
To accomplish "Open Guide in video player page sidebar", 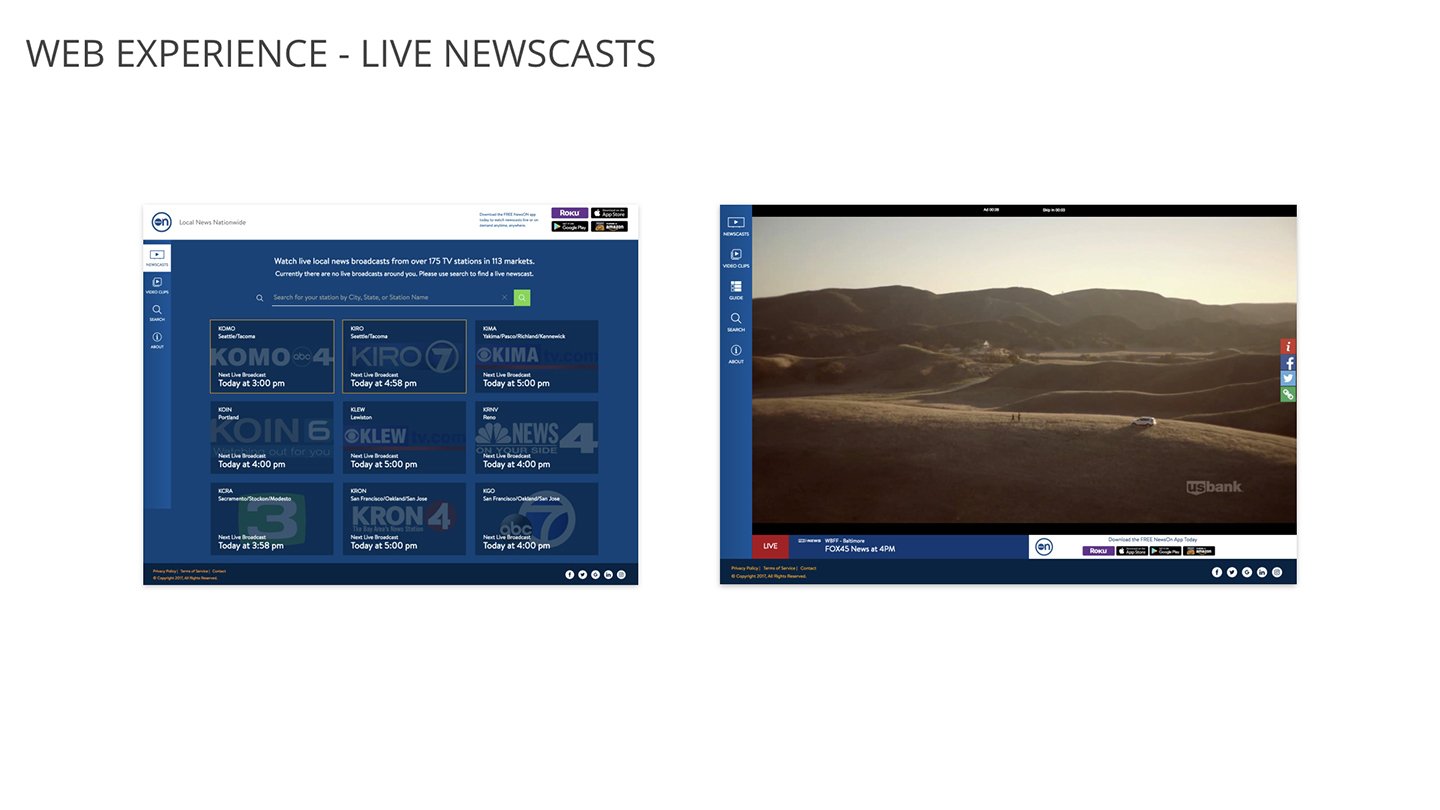I will coord(736,290).
